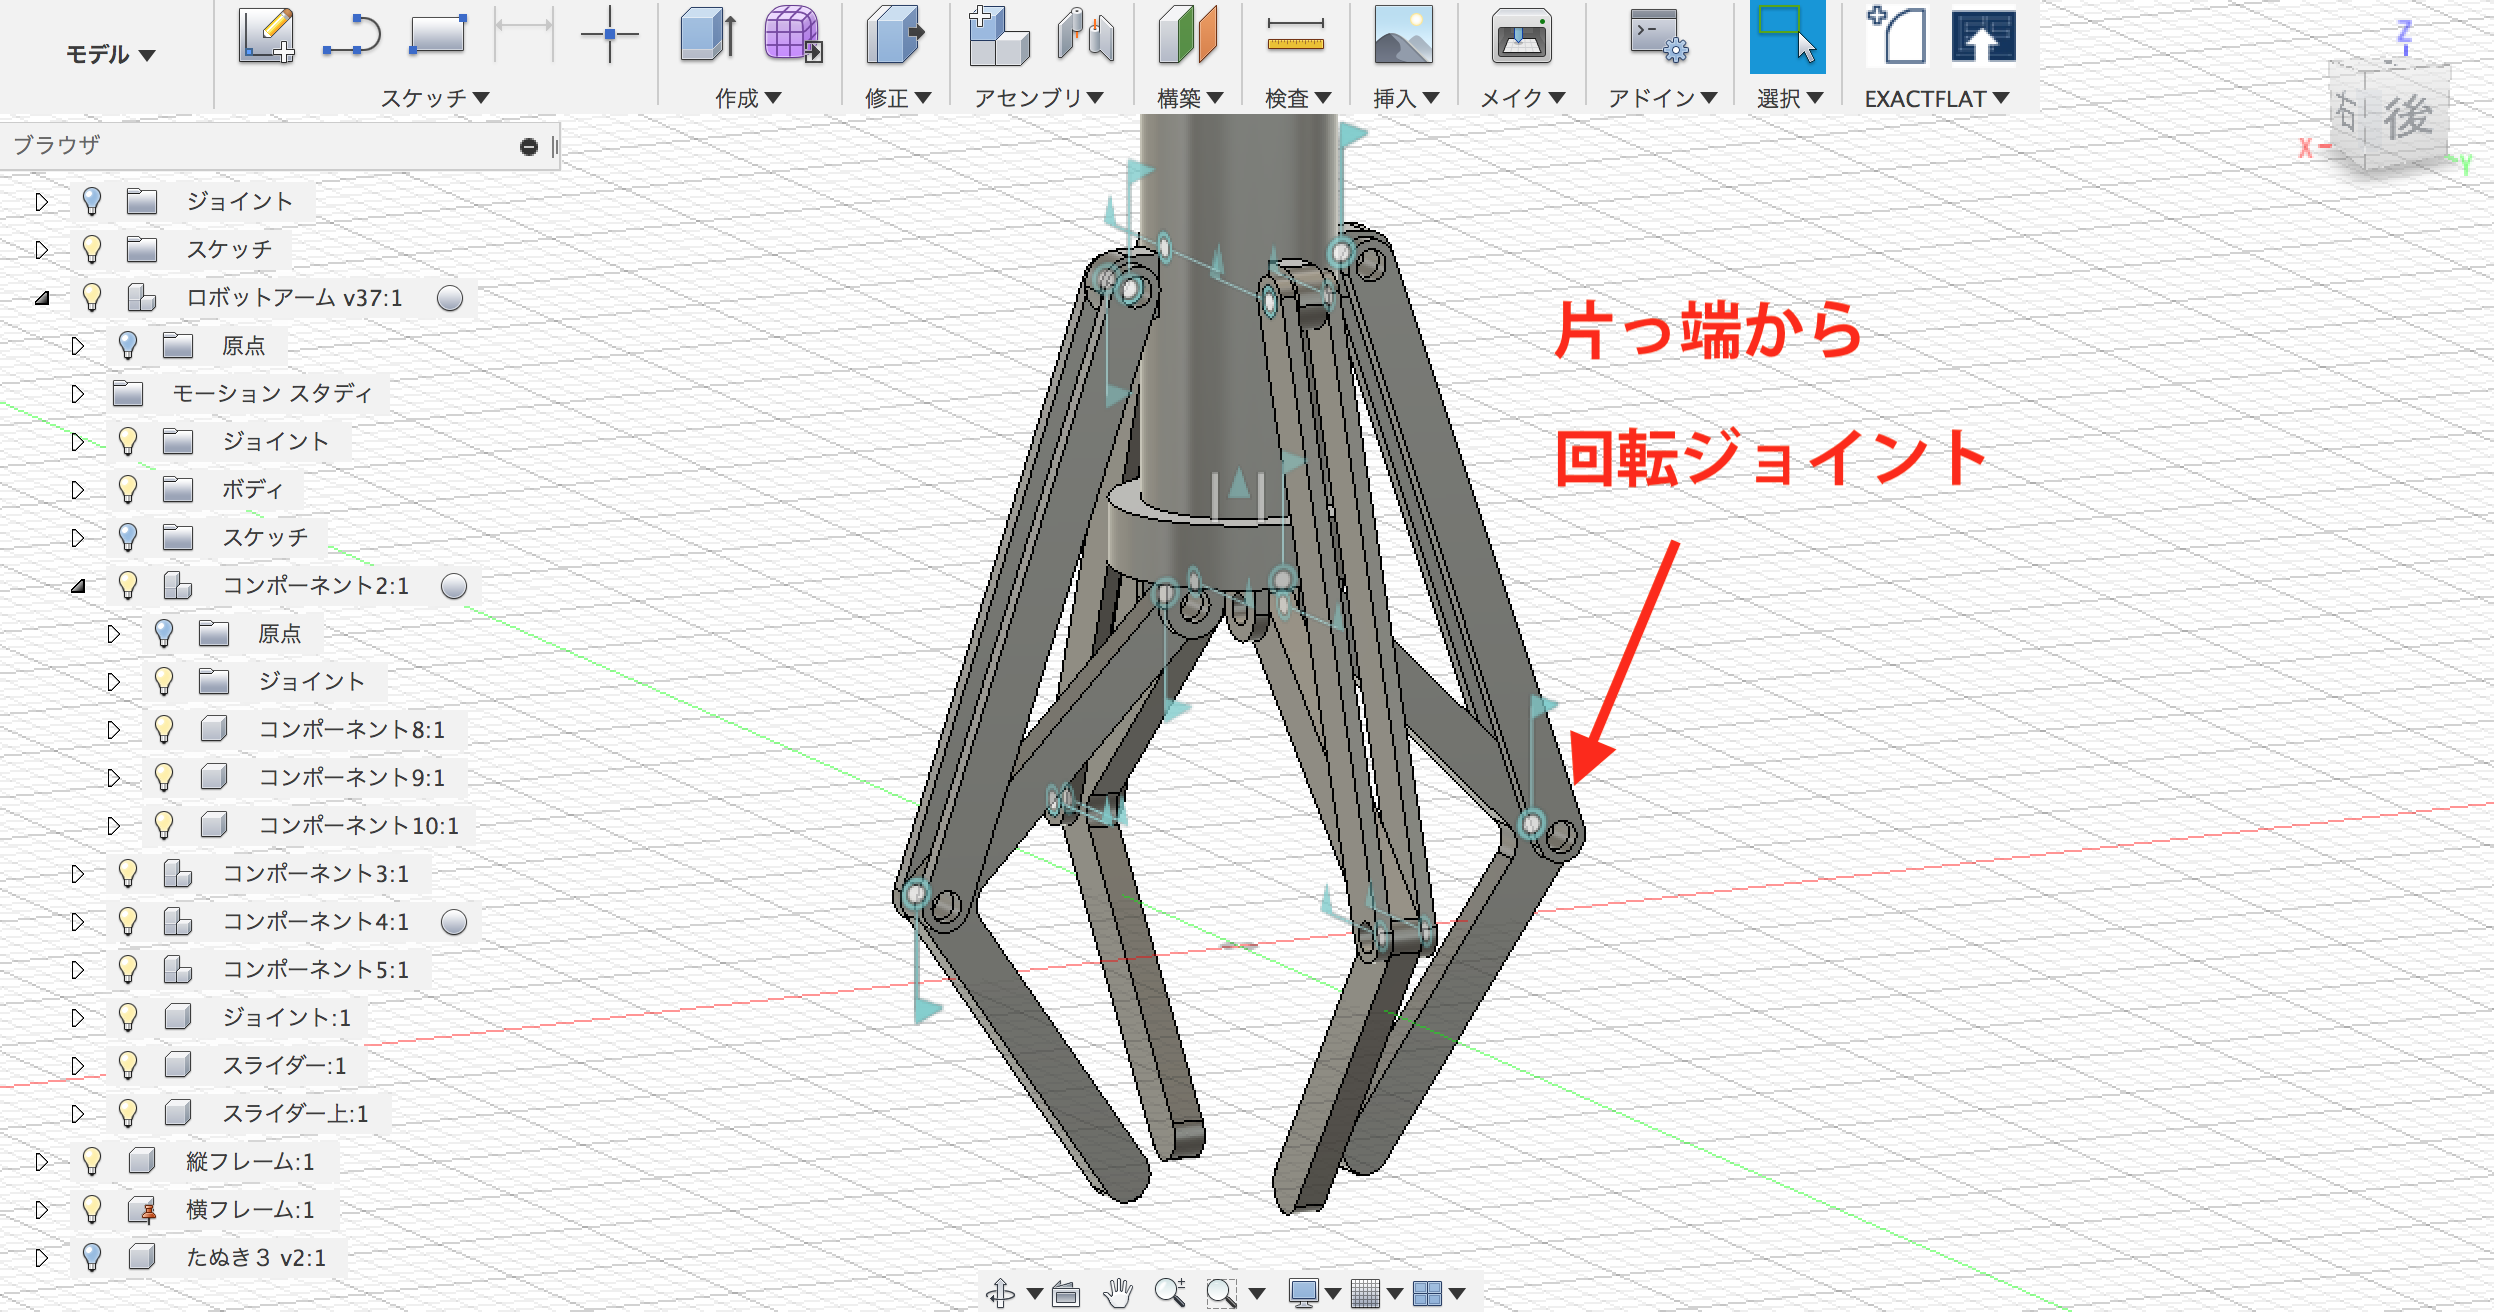The image size is (2494, 1312).
Task: Collapse コンポーネント2:1 in the browser
Action: click(80, 586)
